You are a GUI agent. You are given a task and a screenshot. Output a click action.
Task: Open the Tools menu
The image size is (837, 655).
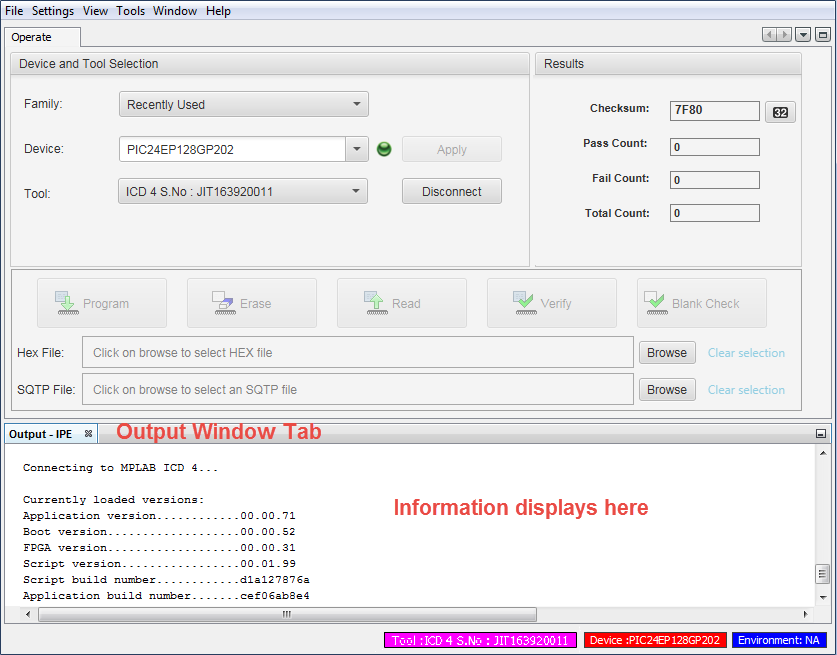pos(130,11)
